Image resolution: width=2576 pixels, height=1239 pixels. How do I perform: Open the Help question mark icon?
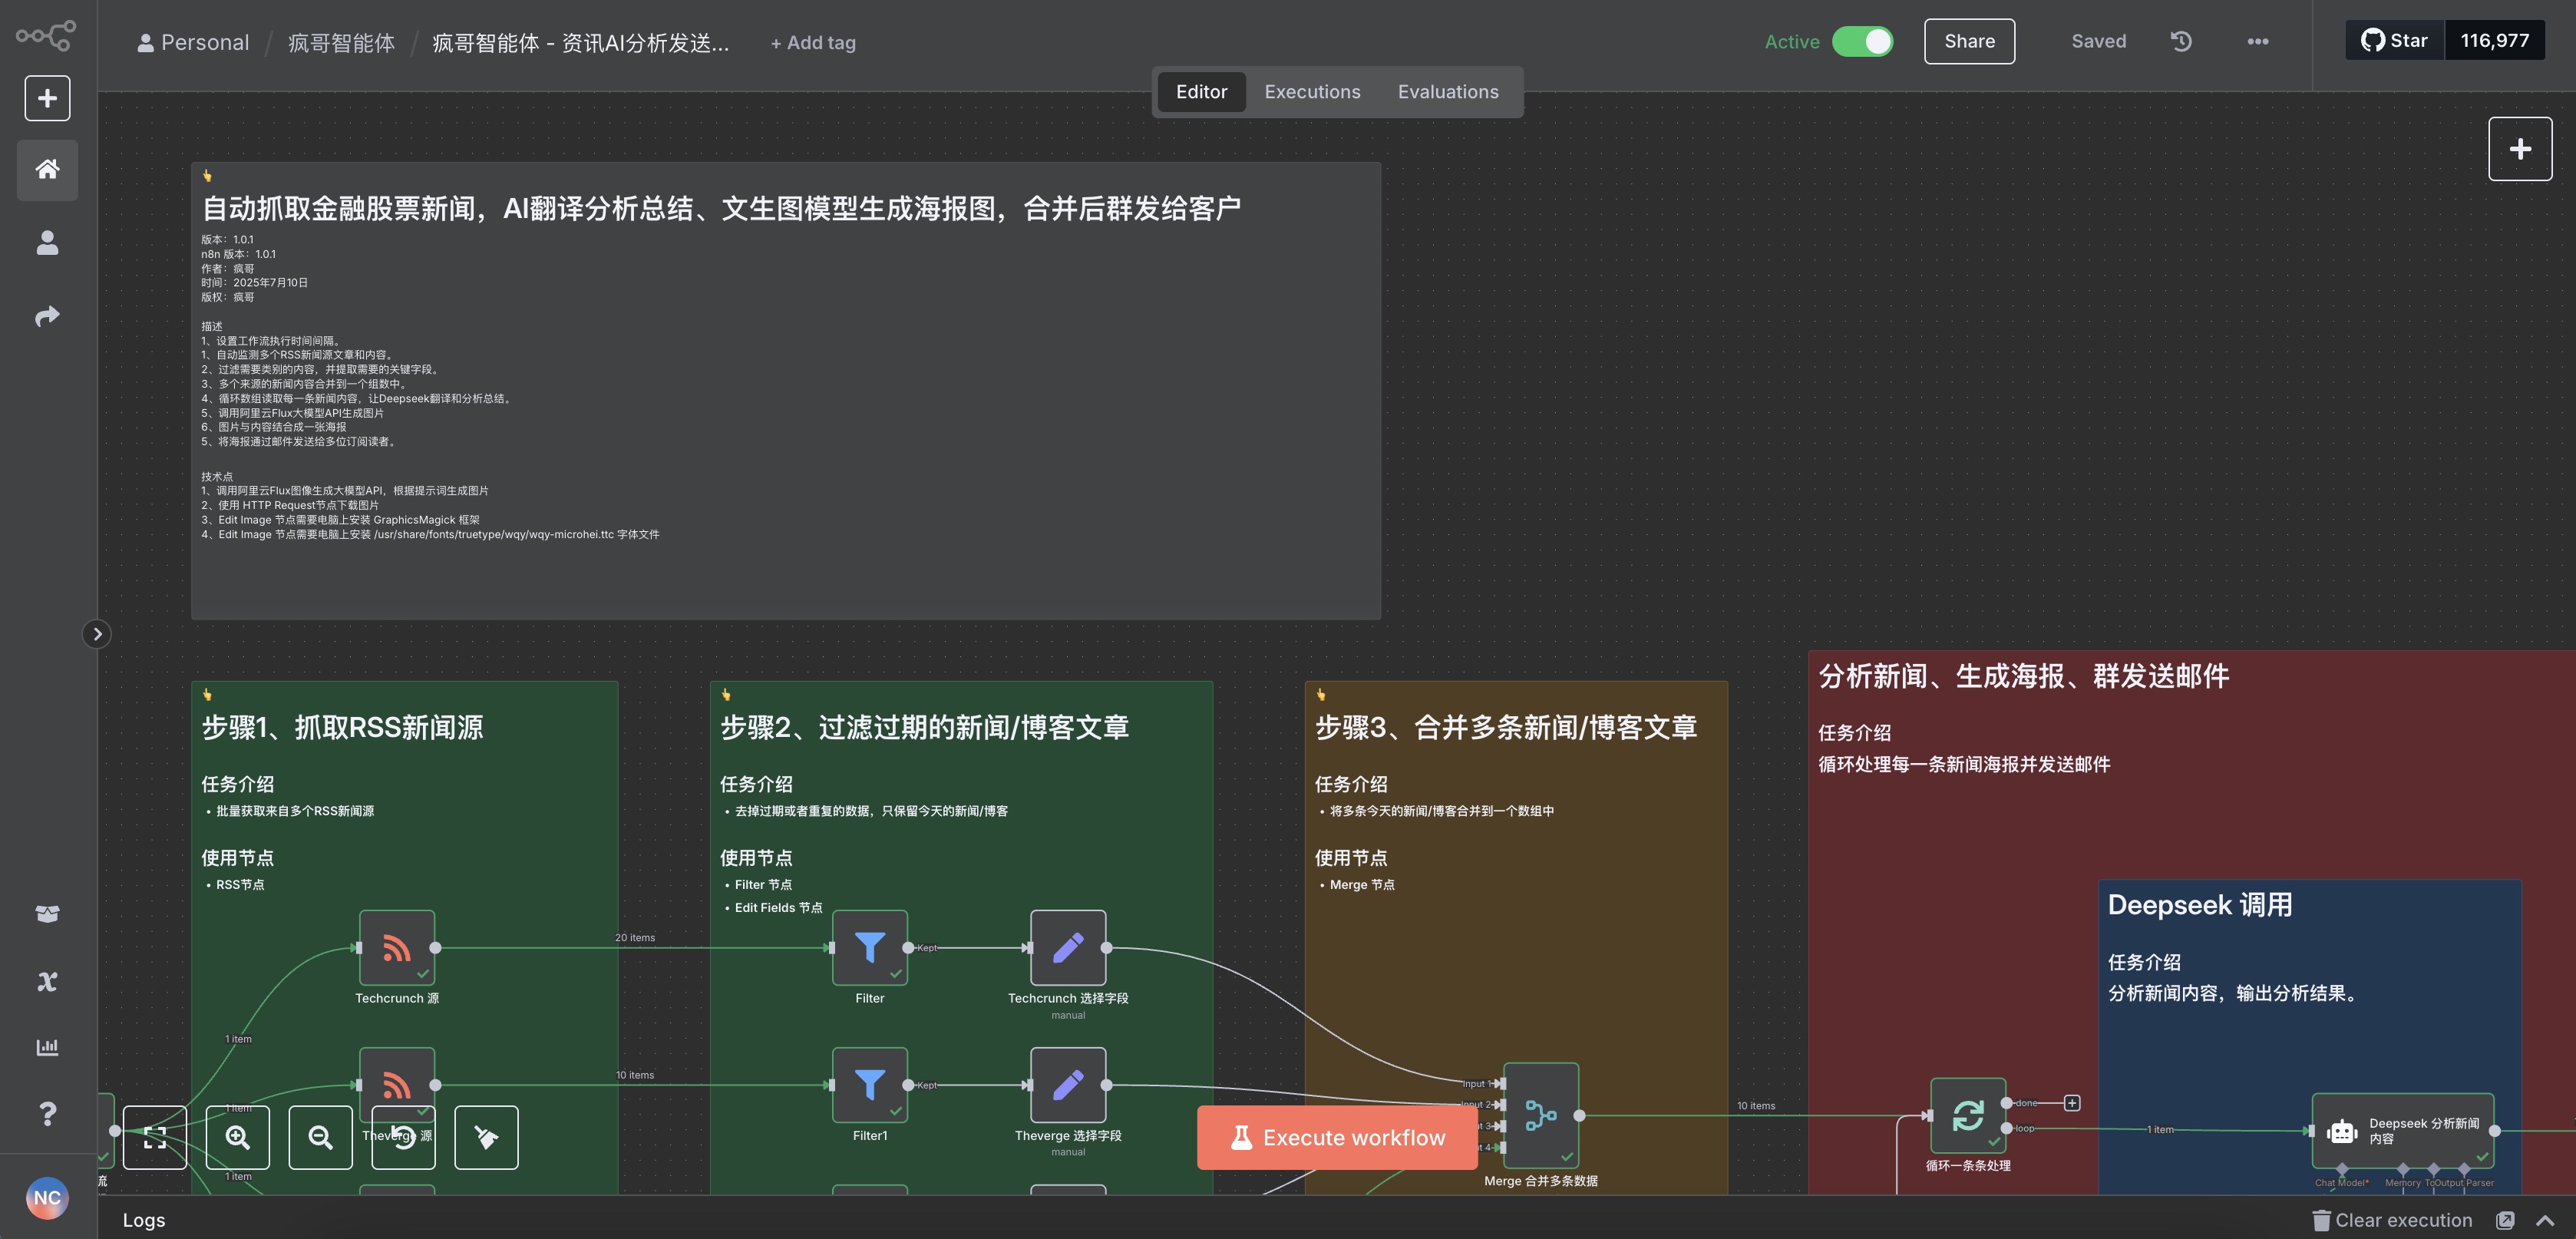(47, 1113)
